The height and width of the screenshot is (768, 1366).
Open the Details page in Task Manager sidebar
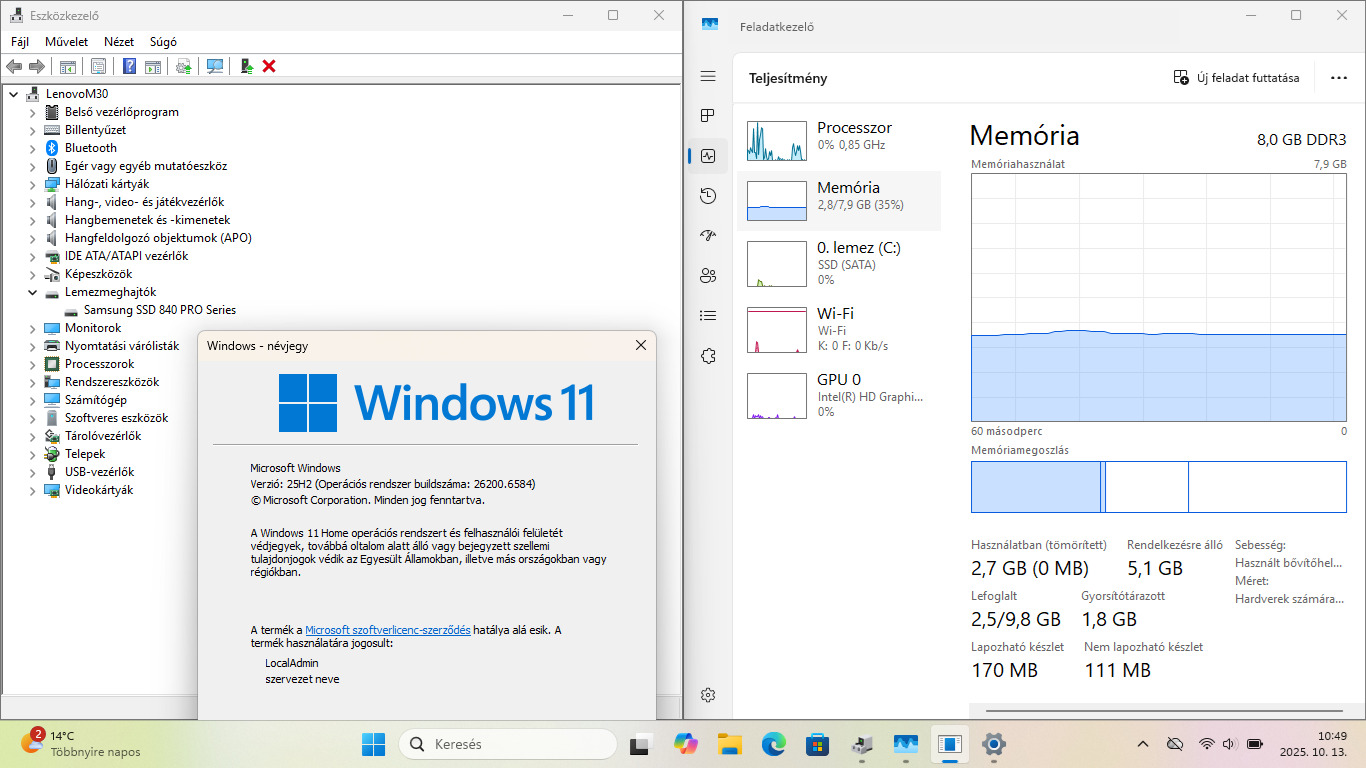click(708, 316)
